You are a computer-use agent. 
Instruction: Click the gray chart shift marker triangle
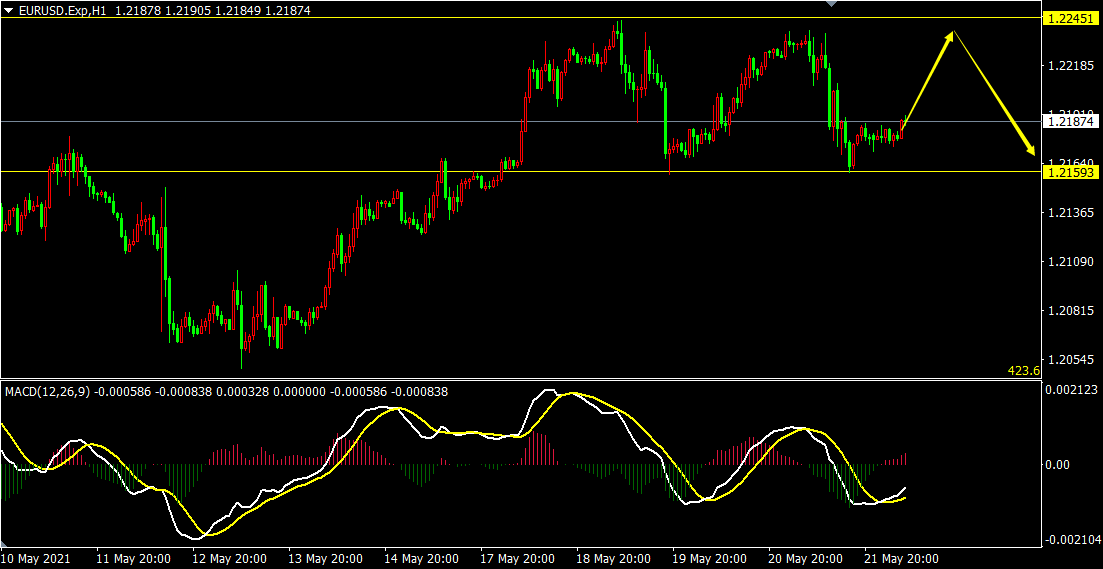829,4
